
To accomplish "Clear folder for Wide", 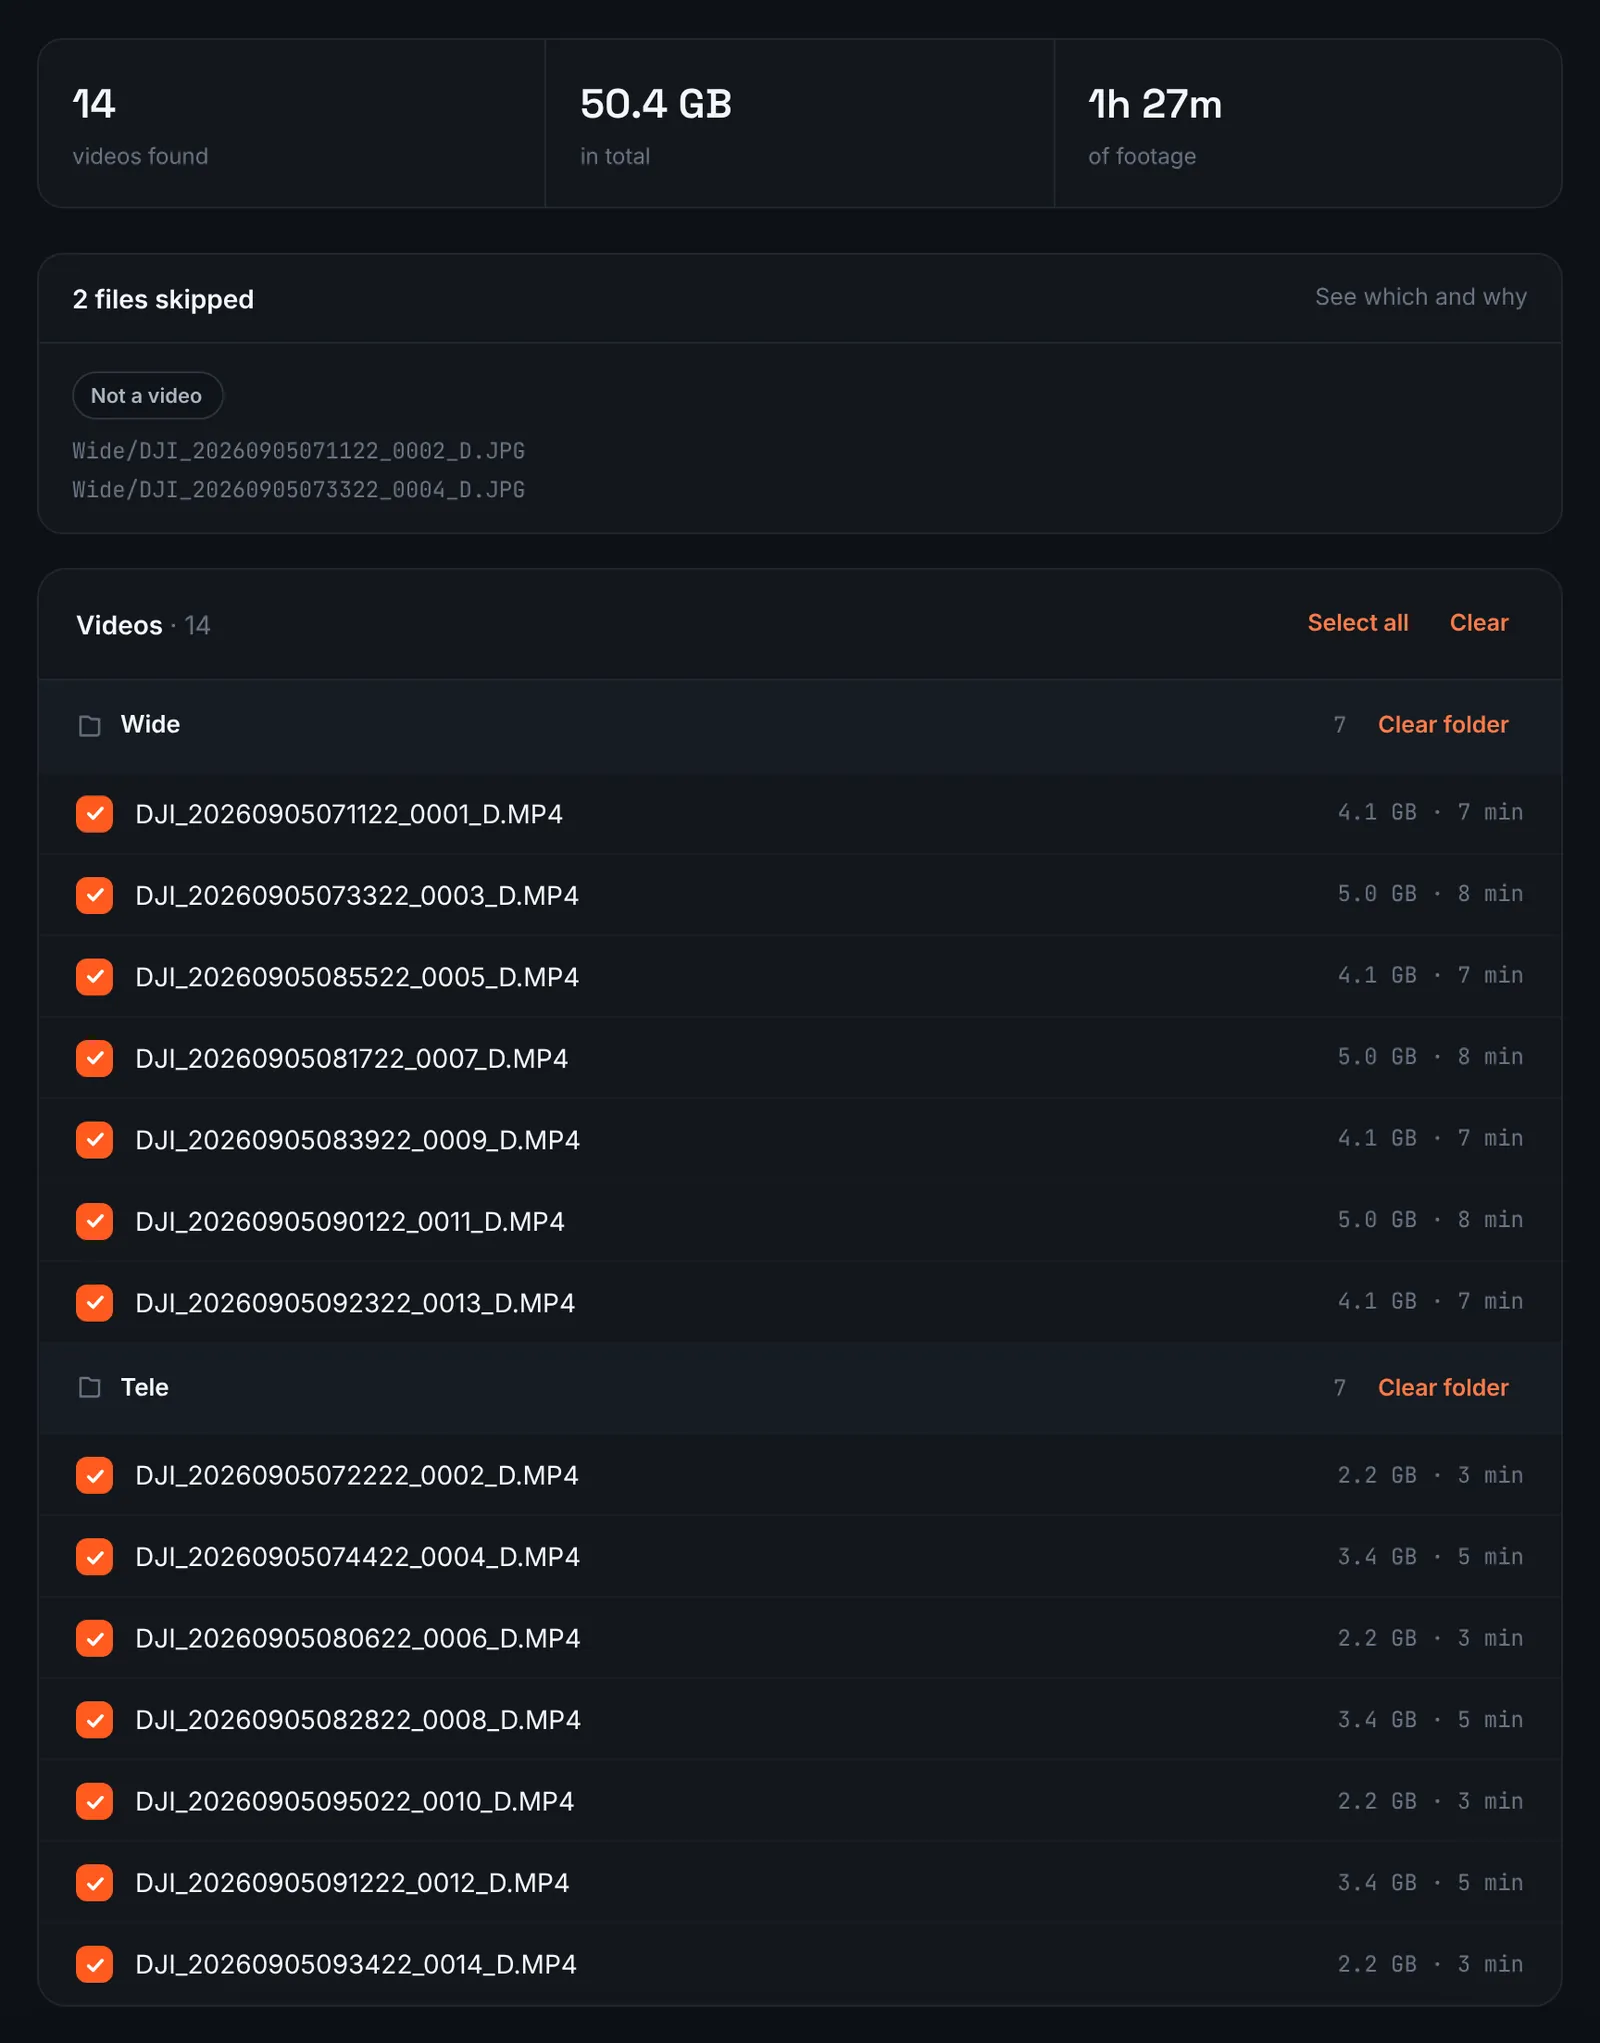I will pyautogui.click(x=1442, y=725).
